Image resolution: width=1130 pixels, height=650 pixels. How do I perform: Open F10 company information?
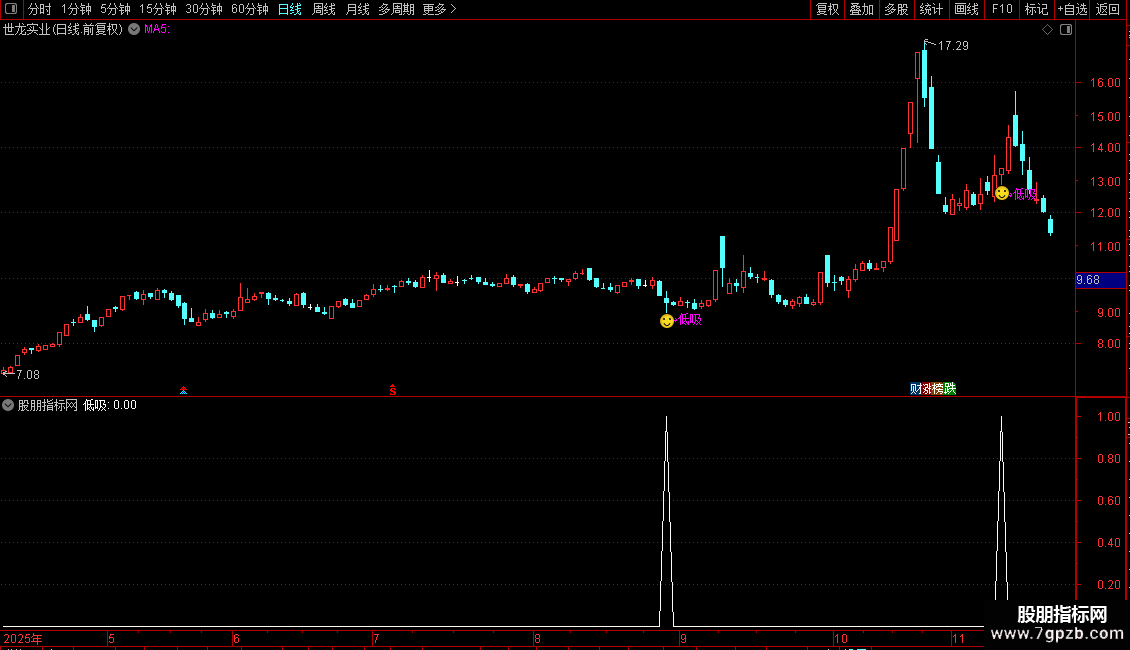[1002, 9]
